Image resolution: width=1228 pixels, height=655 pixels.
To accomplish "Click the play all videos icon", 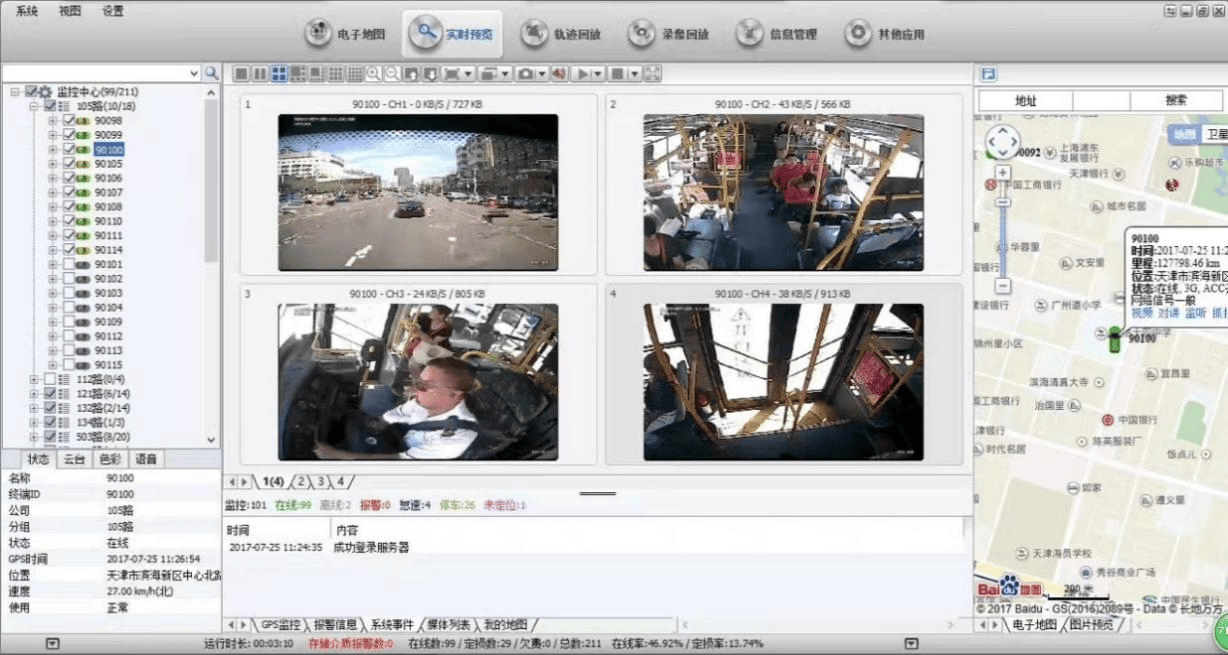I will [583, 74].
